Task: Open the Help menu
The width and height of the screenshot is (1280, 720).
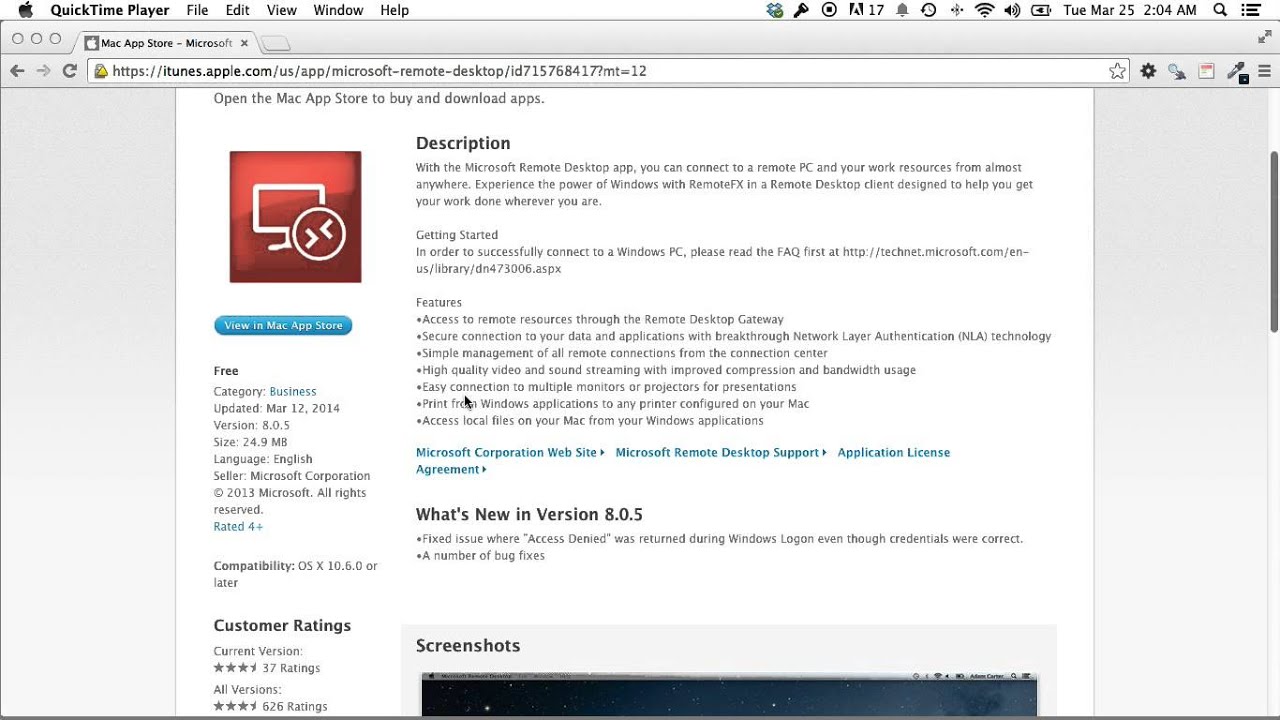Action: pyautogui.click(x=395, y=10)
